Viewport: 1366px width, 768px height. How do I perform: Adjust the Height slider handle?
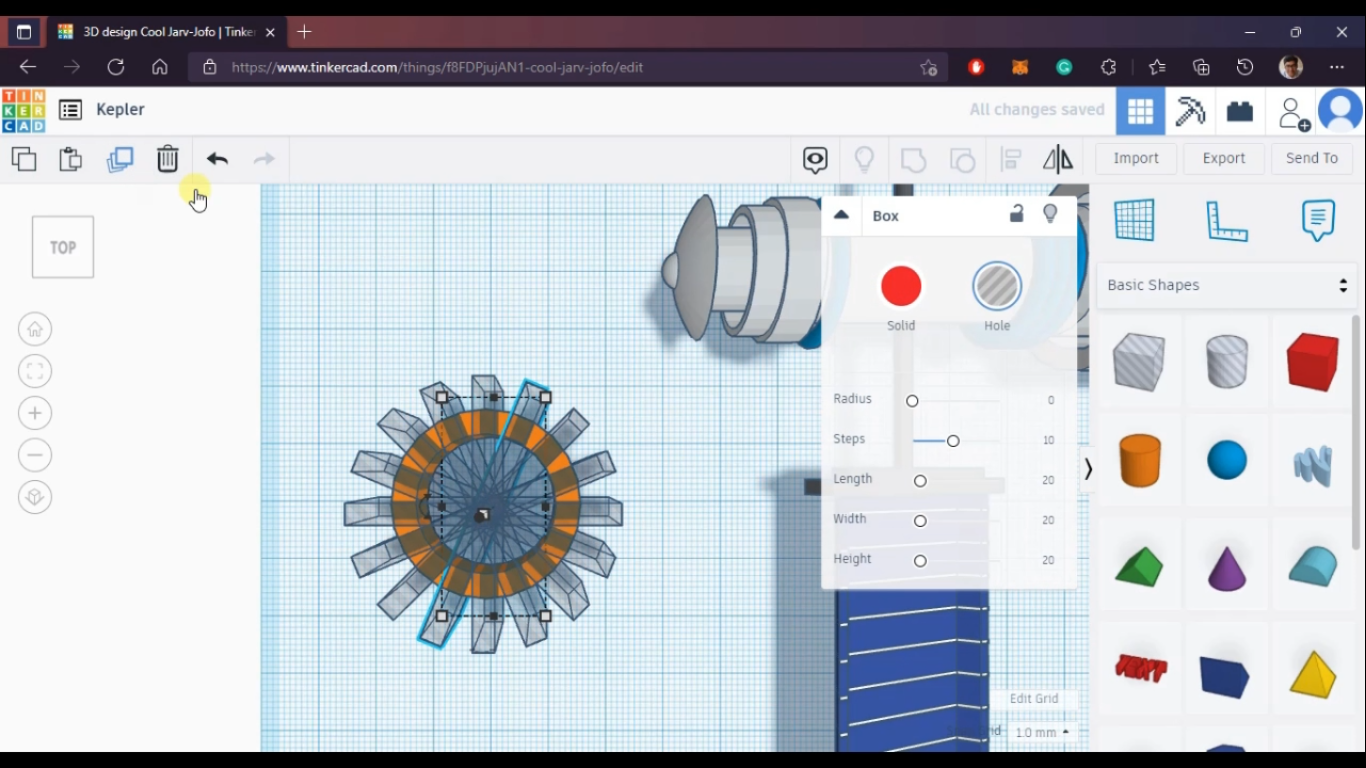920,561
